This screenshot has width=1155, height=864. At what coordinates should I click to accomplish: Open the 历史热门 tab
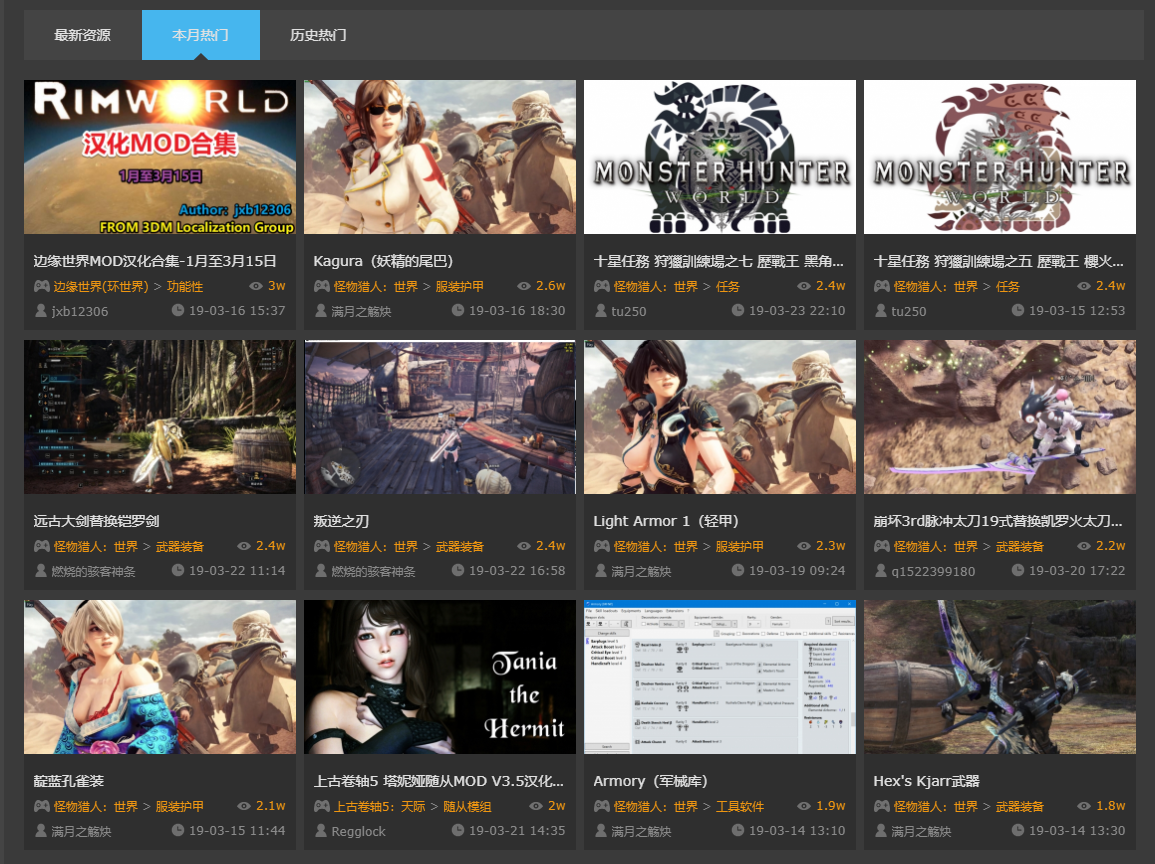click(318, 35)
